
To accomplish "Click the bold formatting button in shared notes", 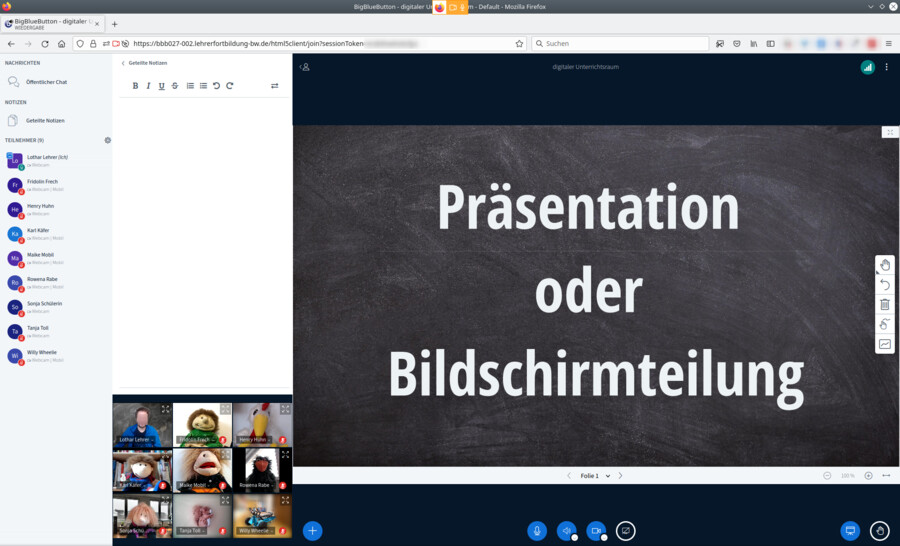I will (136, 86).
